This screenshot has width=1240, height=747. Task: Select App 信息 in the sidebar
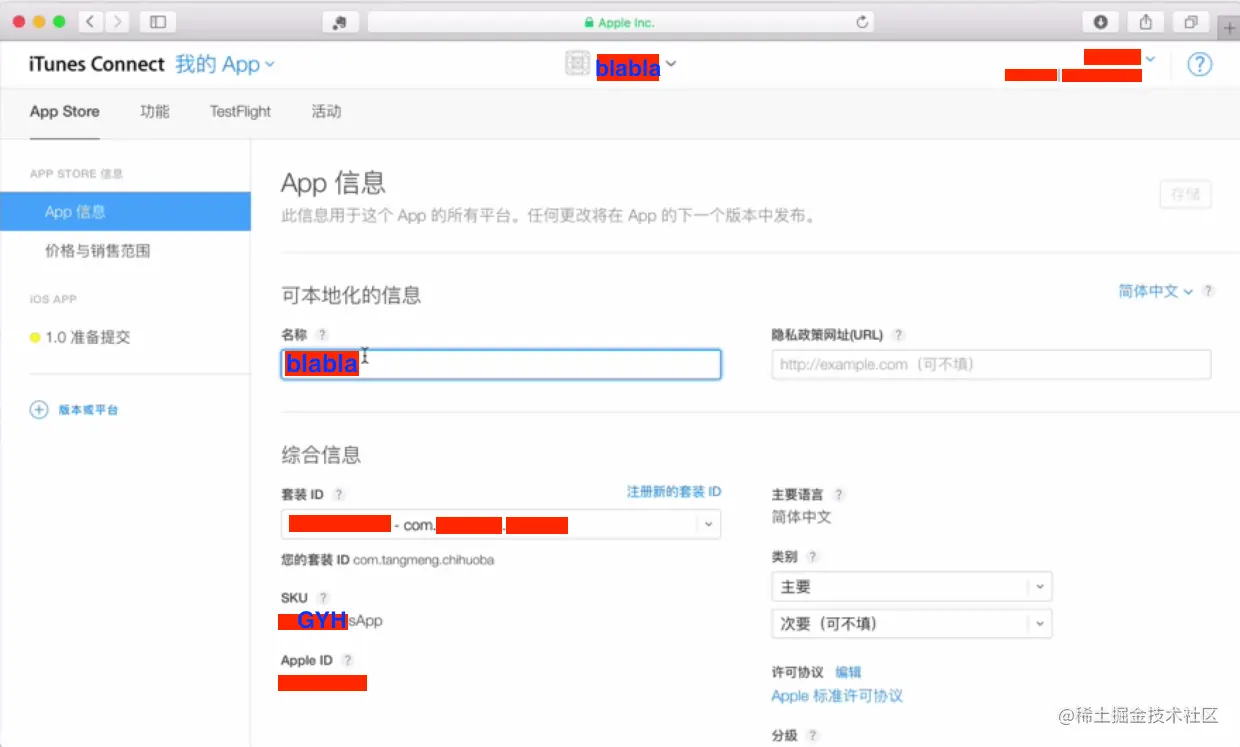click(125, 212)
